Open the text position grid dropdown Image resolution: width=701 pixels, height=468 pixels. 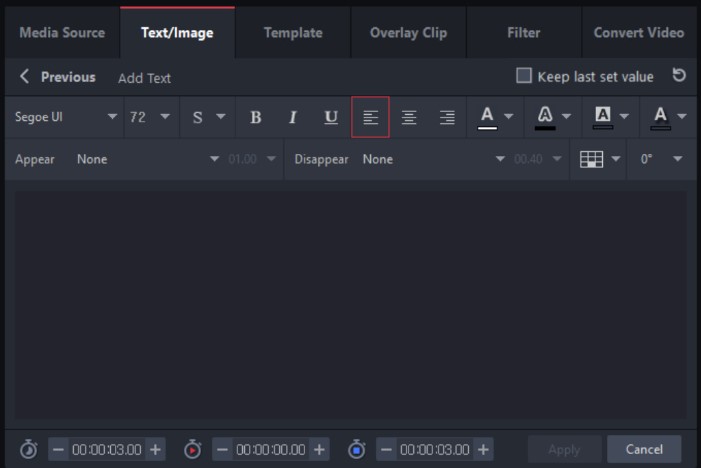(600, 159)
